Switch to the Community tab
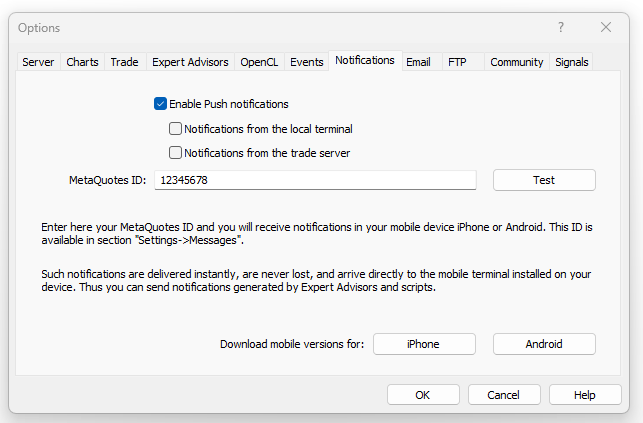This screenshot has width=643, height=423. (x=516, y=62)
